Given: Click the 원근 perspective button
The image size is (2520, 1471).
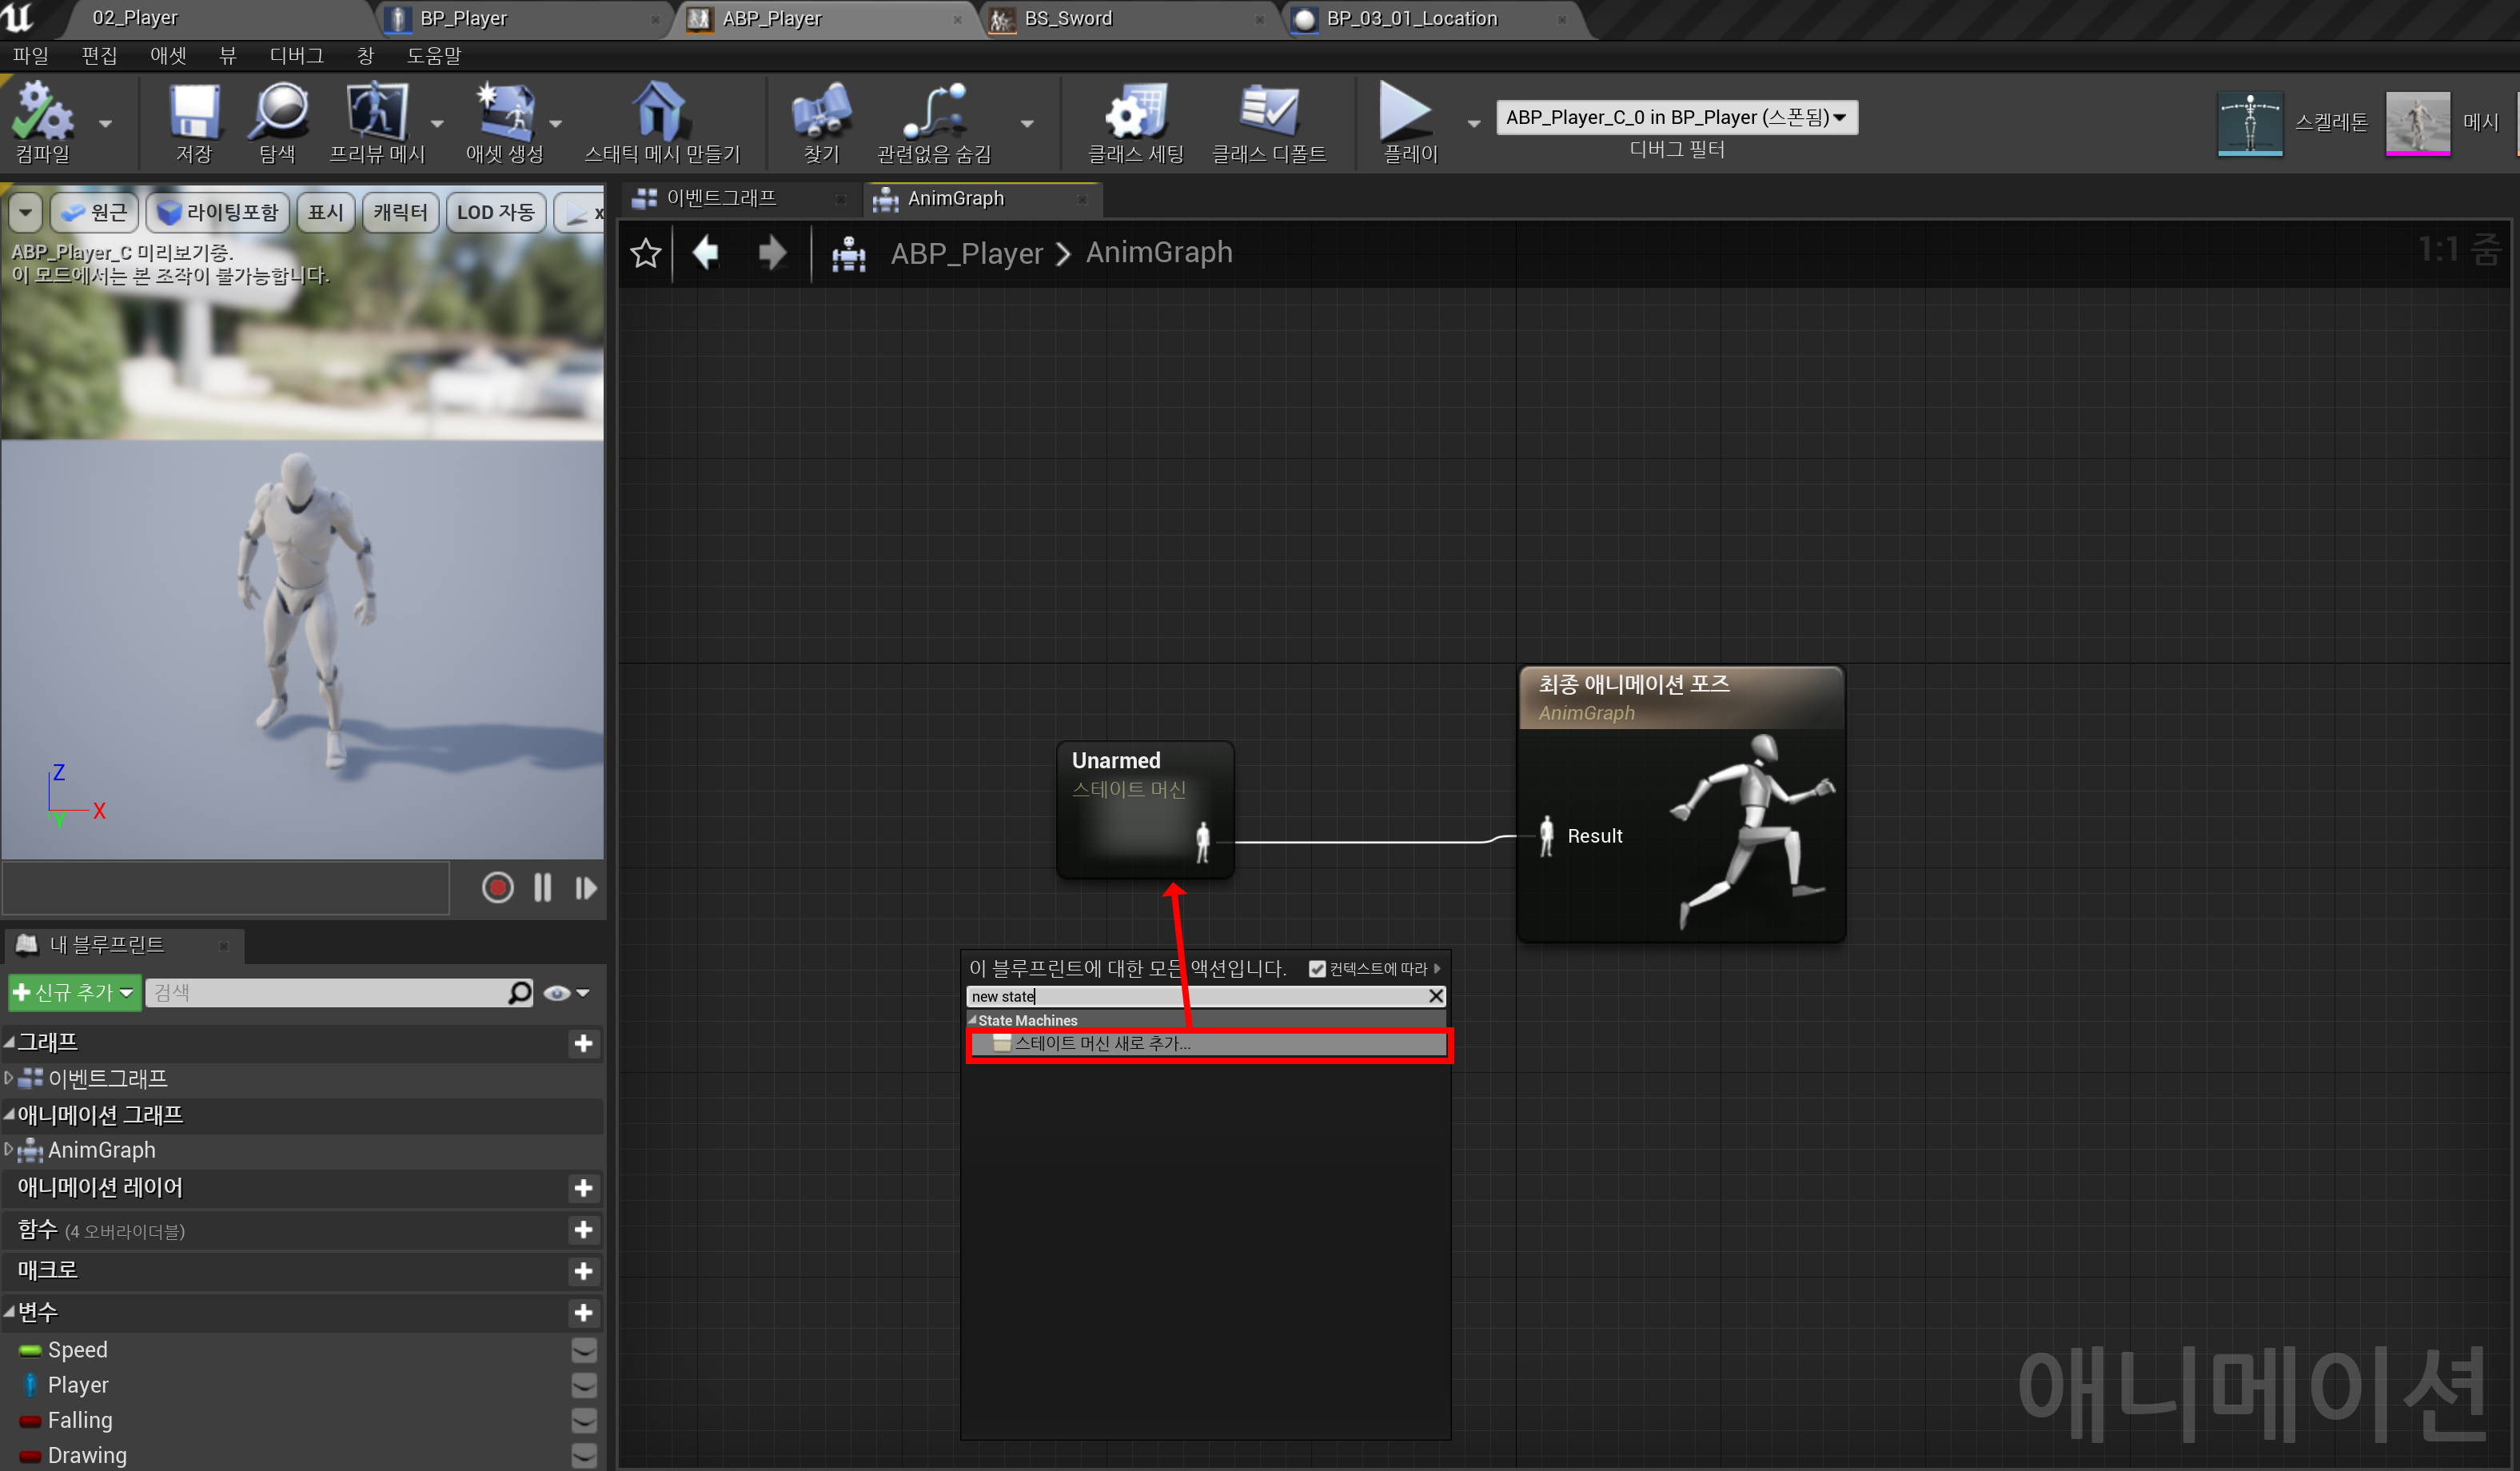Looking at the screenshot, I should [x=95, y=212].
